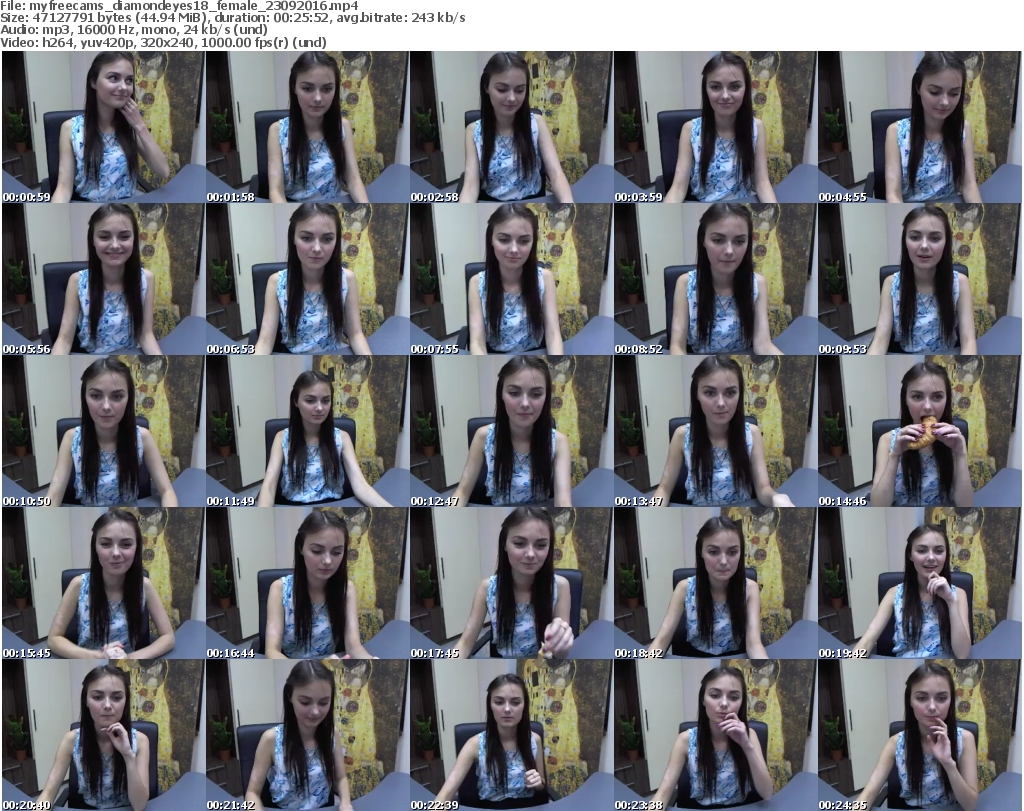
Task: Open the frame stamped 00:21:42
Action: 307,735
